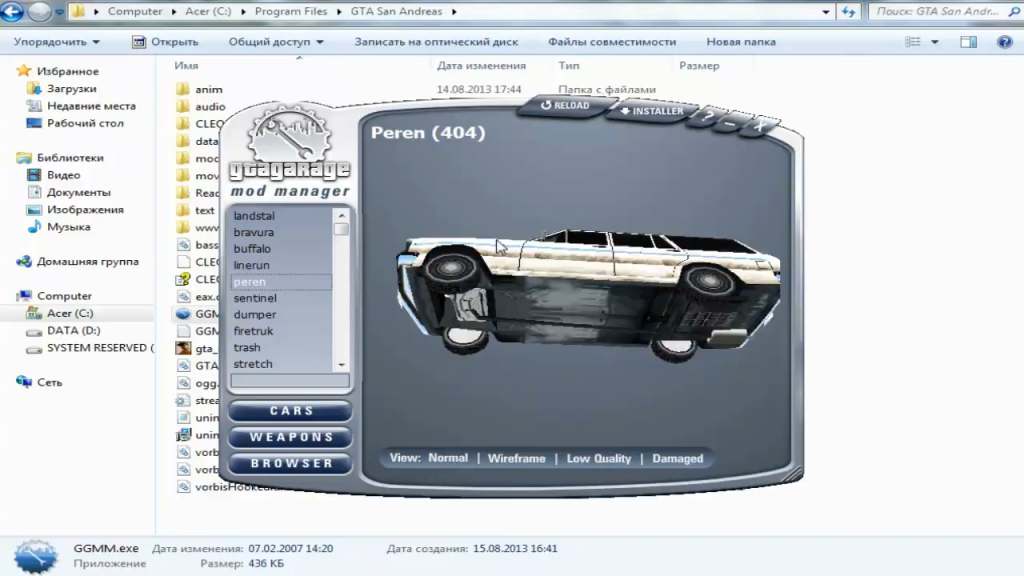Open the Упорядочить menu
The width and height of the screenshot is (1024, 576).
point(56,42)
